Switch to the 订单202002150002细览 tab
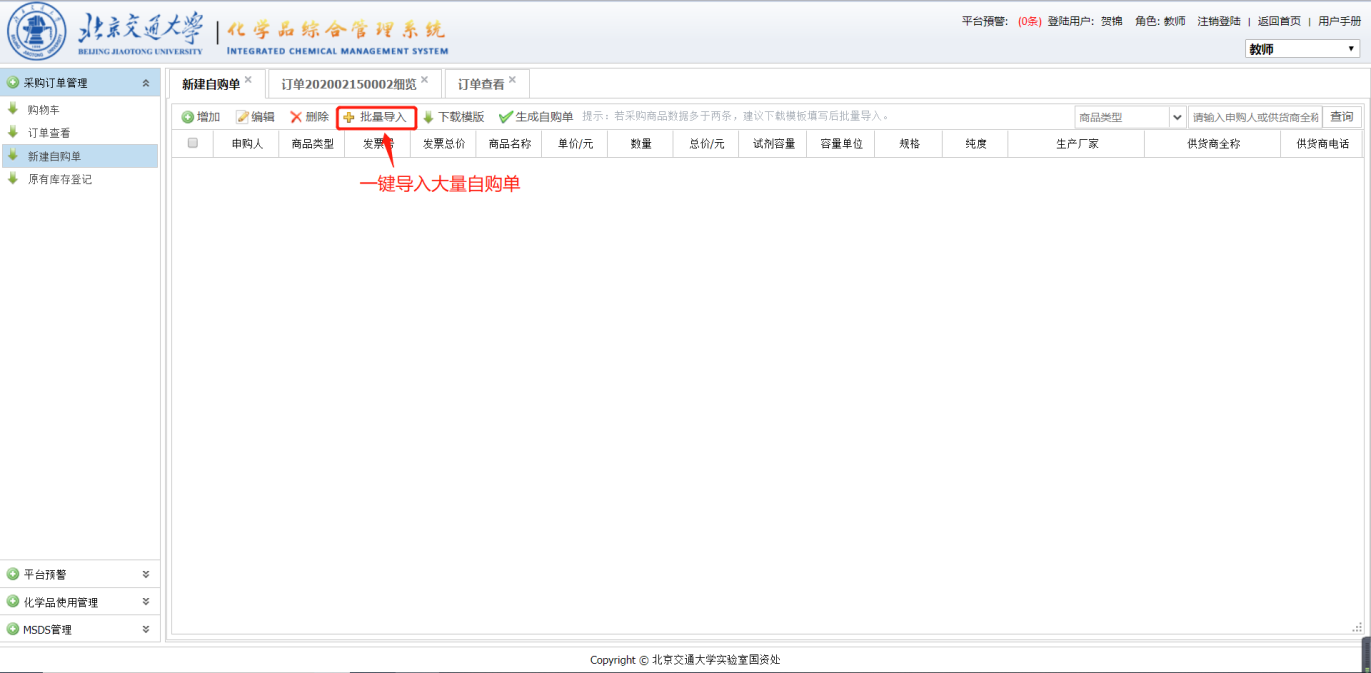The image size is (1371, 673). (348, 84)
